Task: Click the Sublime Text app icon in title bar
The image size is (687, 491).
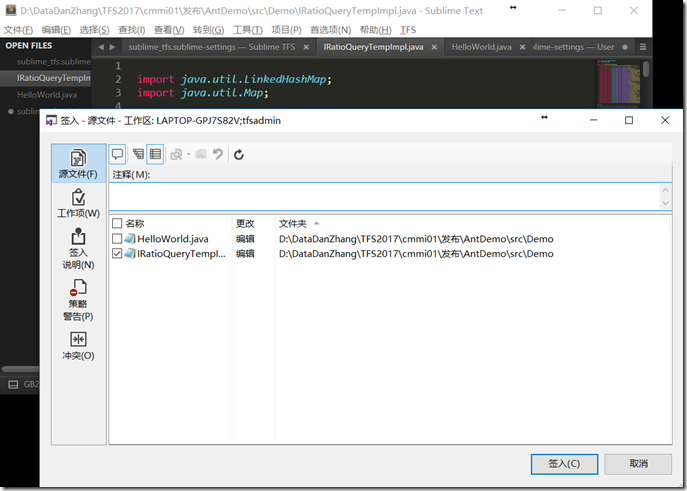Action: [x=11, y=11]
